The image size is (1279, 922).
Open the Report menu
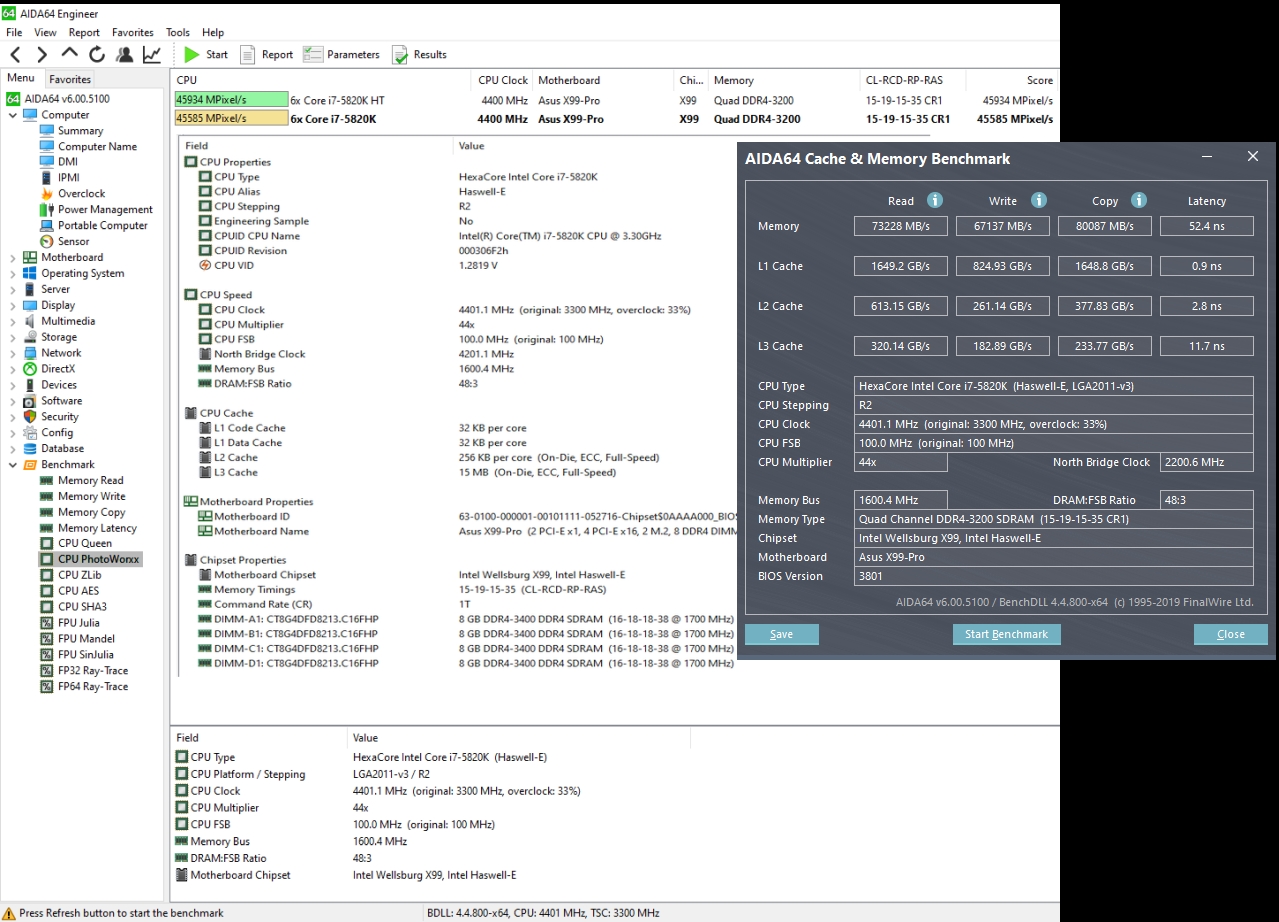point(84,32)
